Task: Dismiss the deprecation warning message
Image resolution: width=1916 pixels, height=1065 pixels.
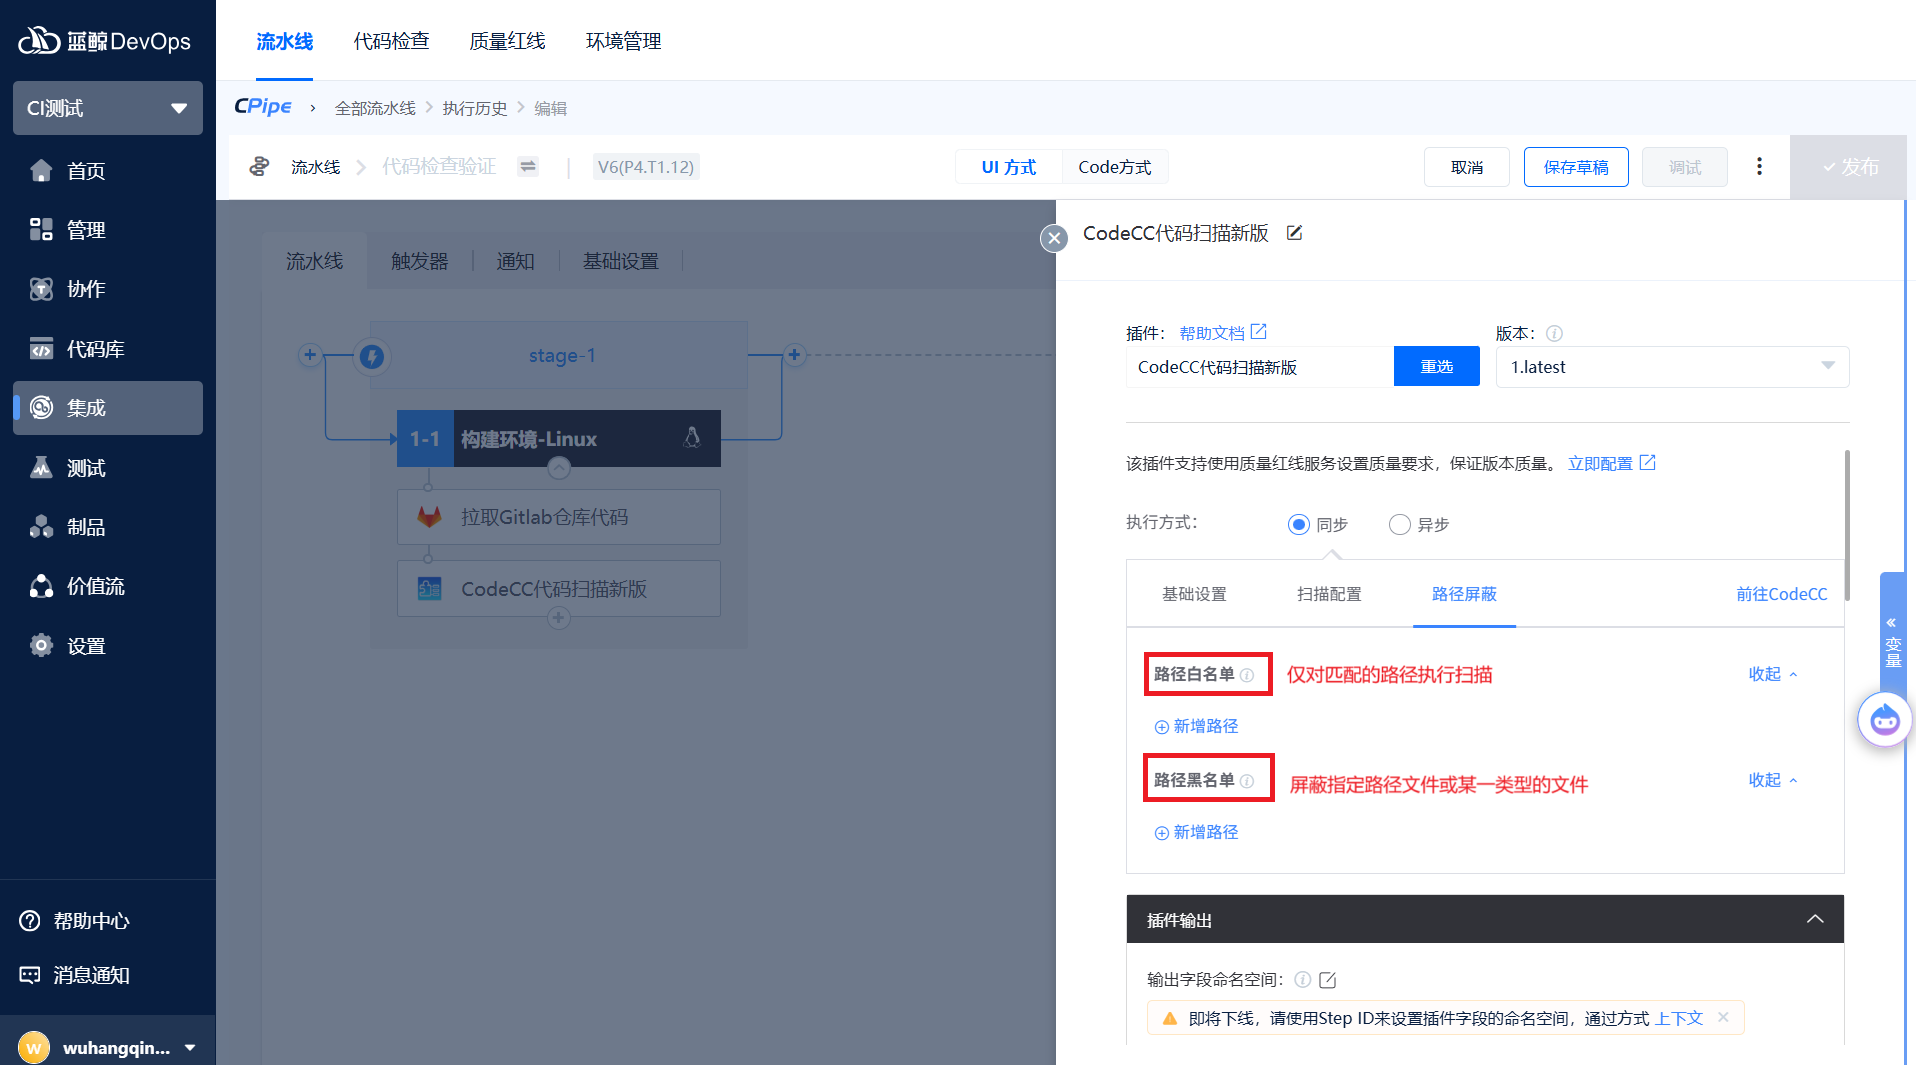Action: (x=1723, y=1017)
